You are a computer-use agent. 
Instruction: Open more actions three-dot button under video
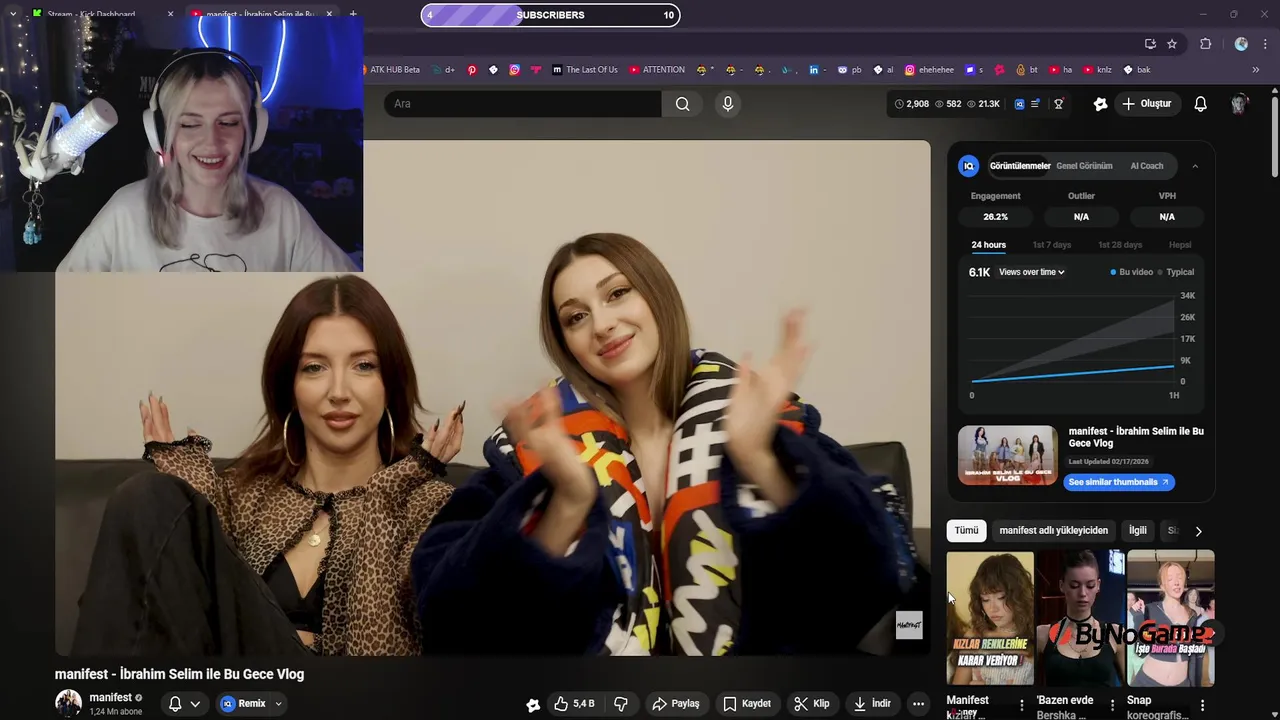[918, 704]
